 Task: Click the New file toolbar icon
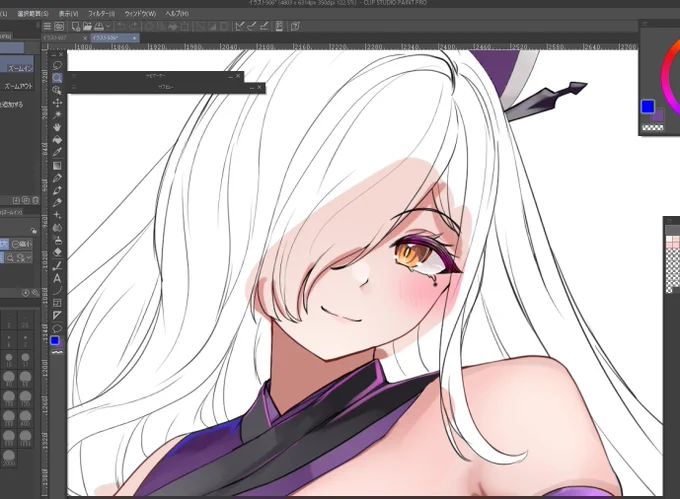tap(75, 26)
